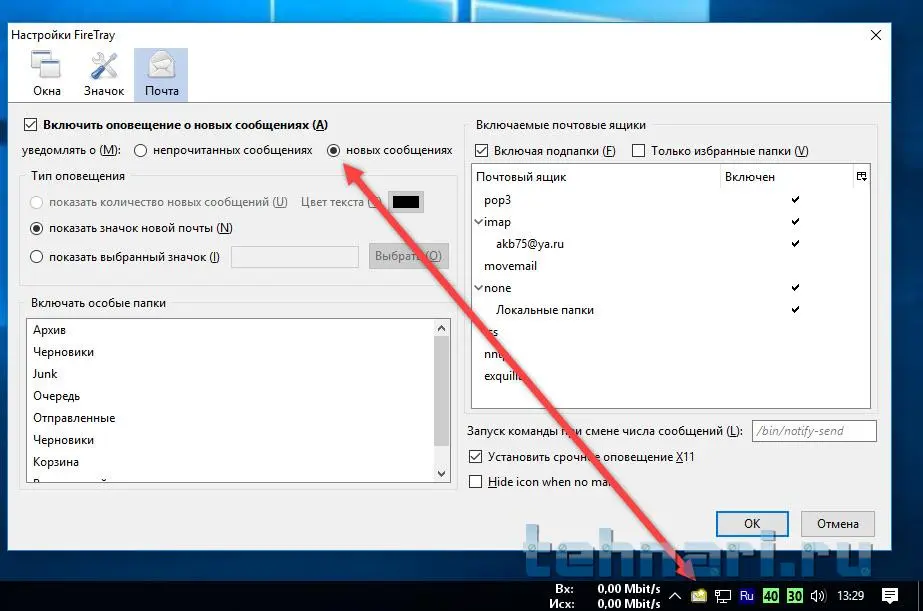Toggle enabled checkmark for akb75@ya.ru
The width and height of the screenshot is (923, 611).
795,244
